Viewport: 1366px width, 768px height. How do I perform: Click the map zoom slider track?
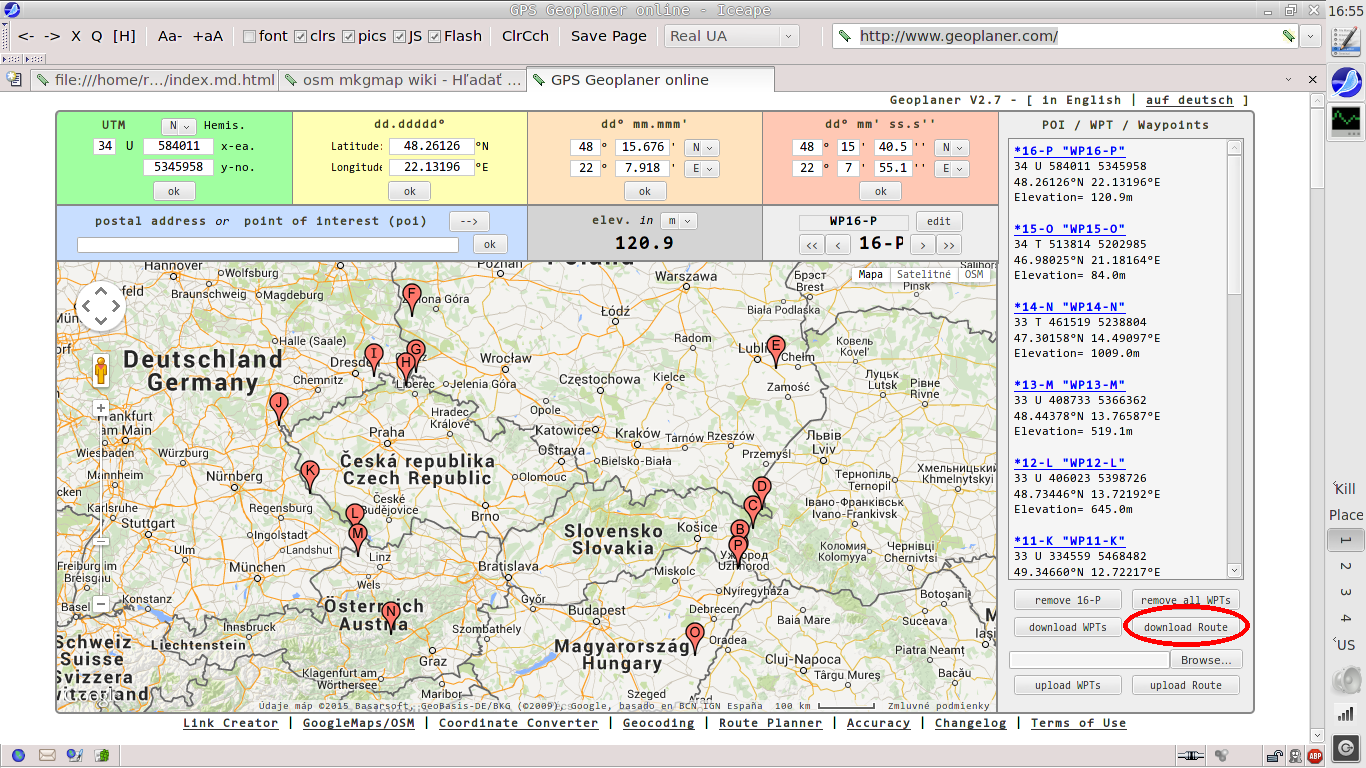pyautogui.click(x=101, y=506)
